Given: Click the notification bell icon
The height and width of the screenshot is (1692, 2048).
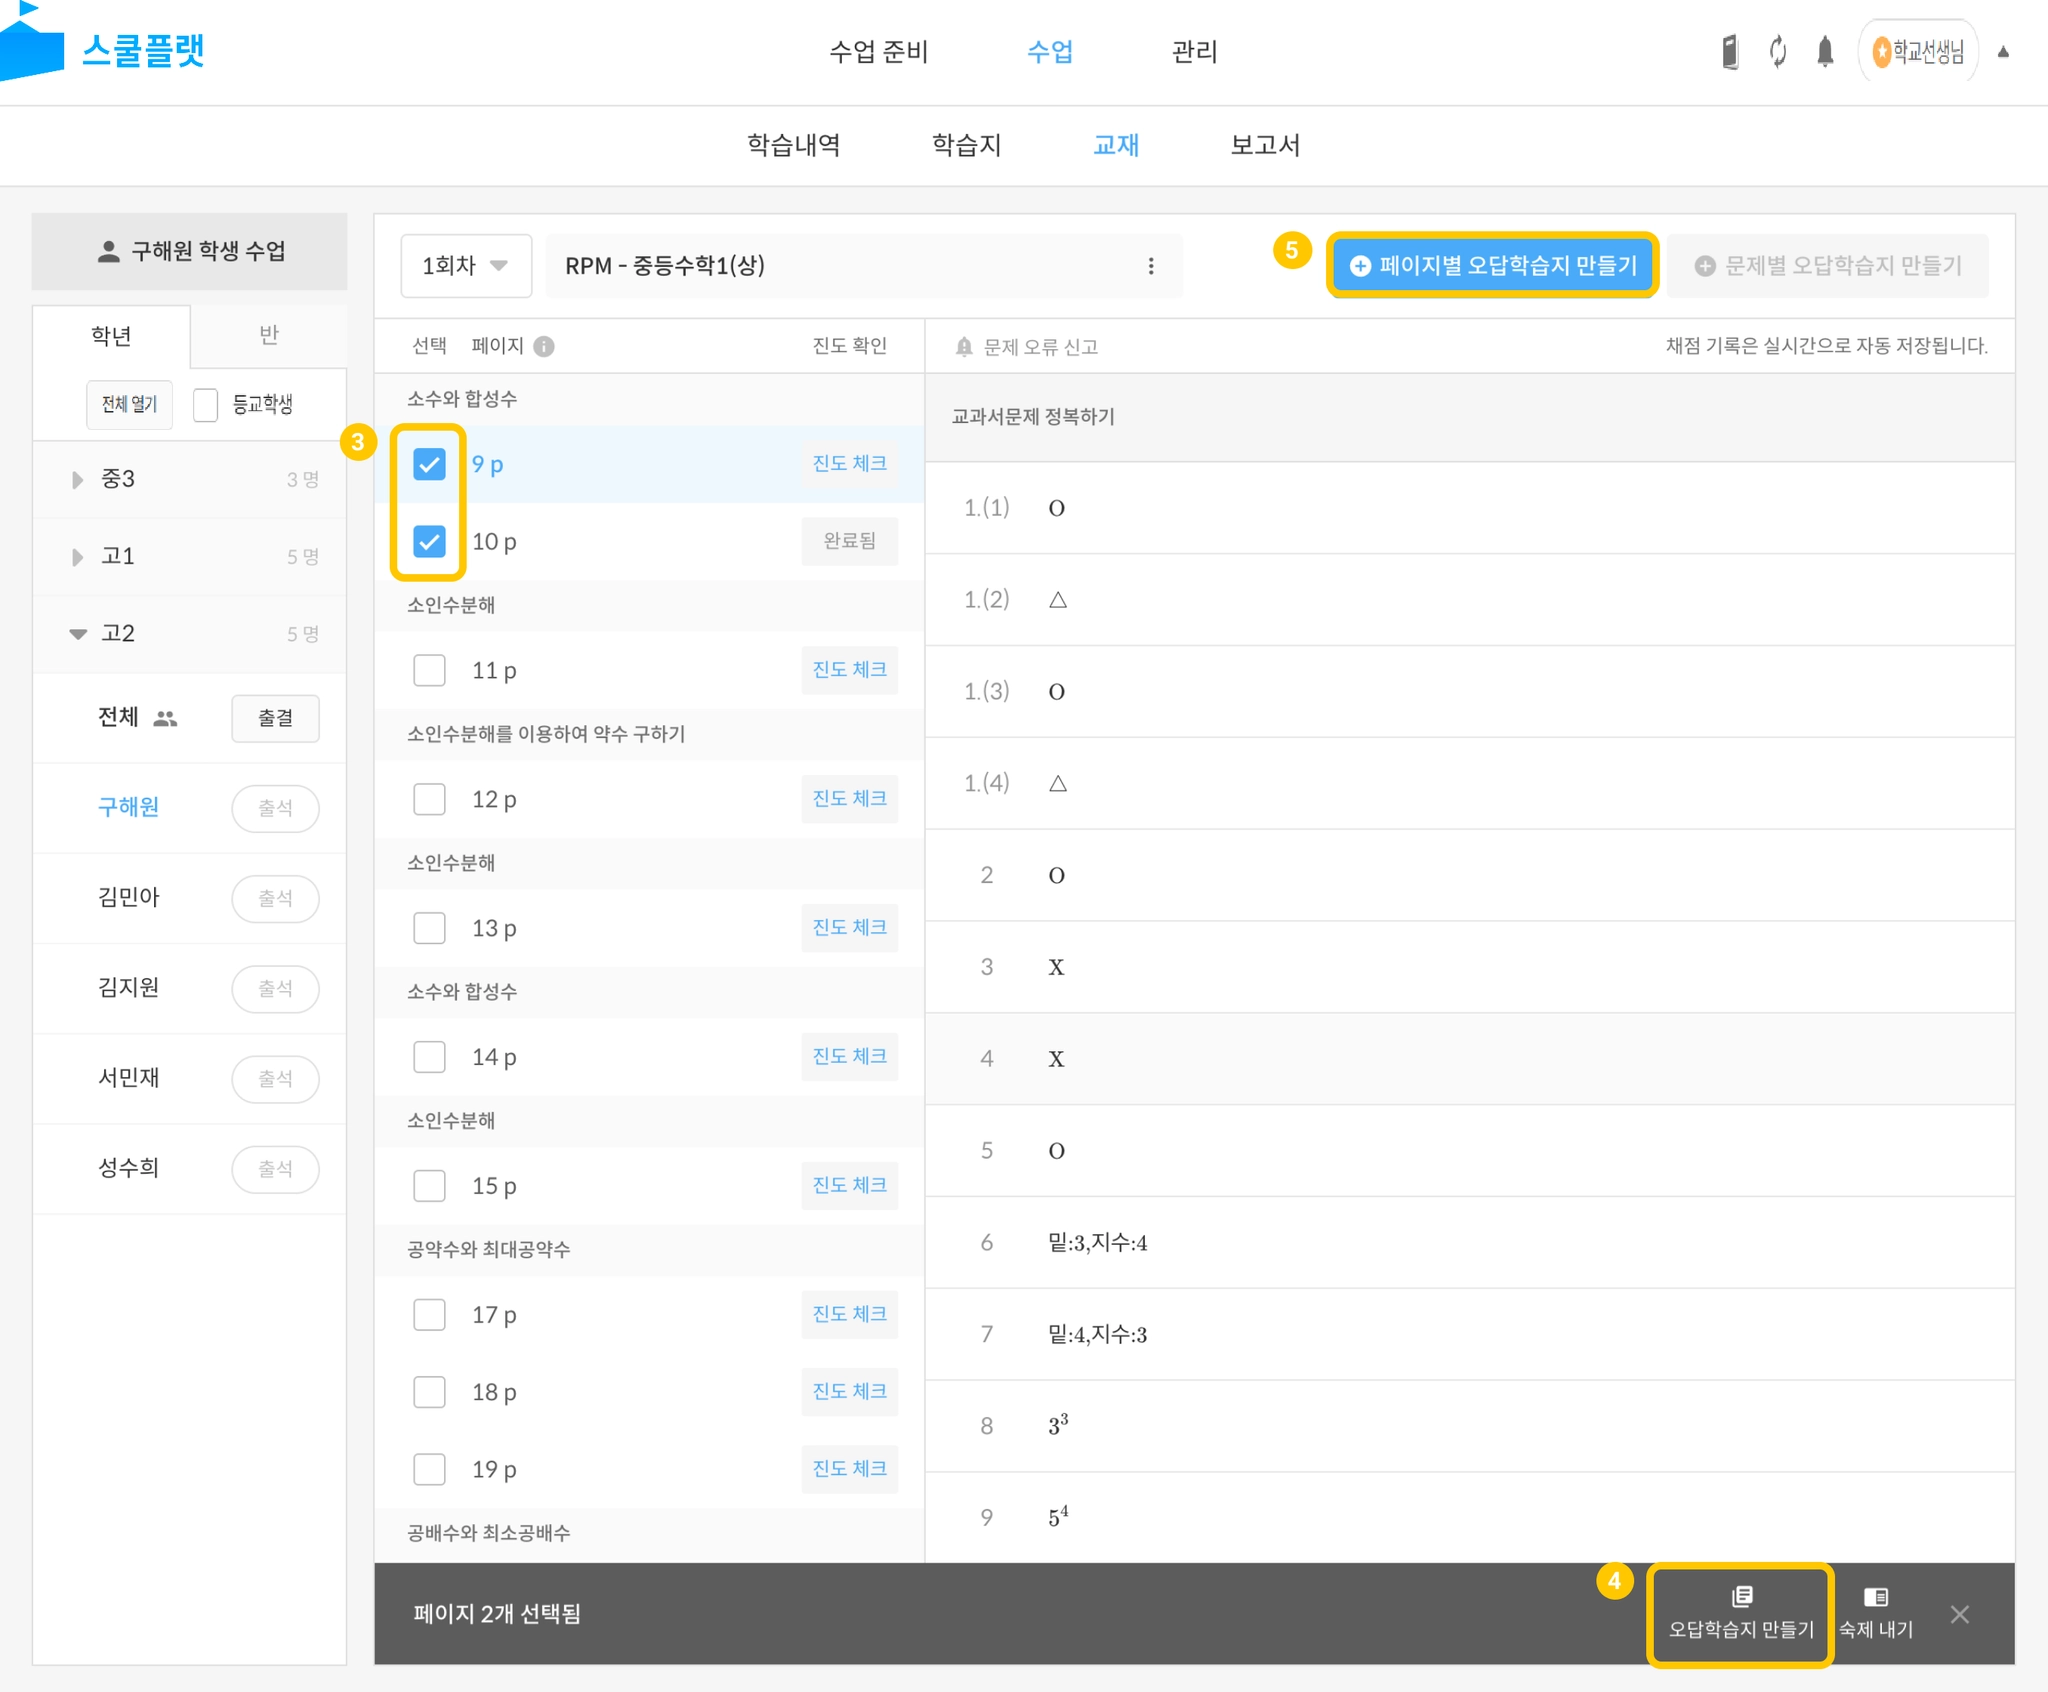Looking at the screenshot, I should pyautogui.click(x=1825, y=51).
